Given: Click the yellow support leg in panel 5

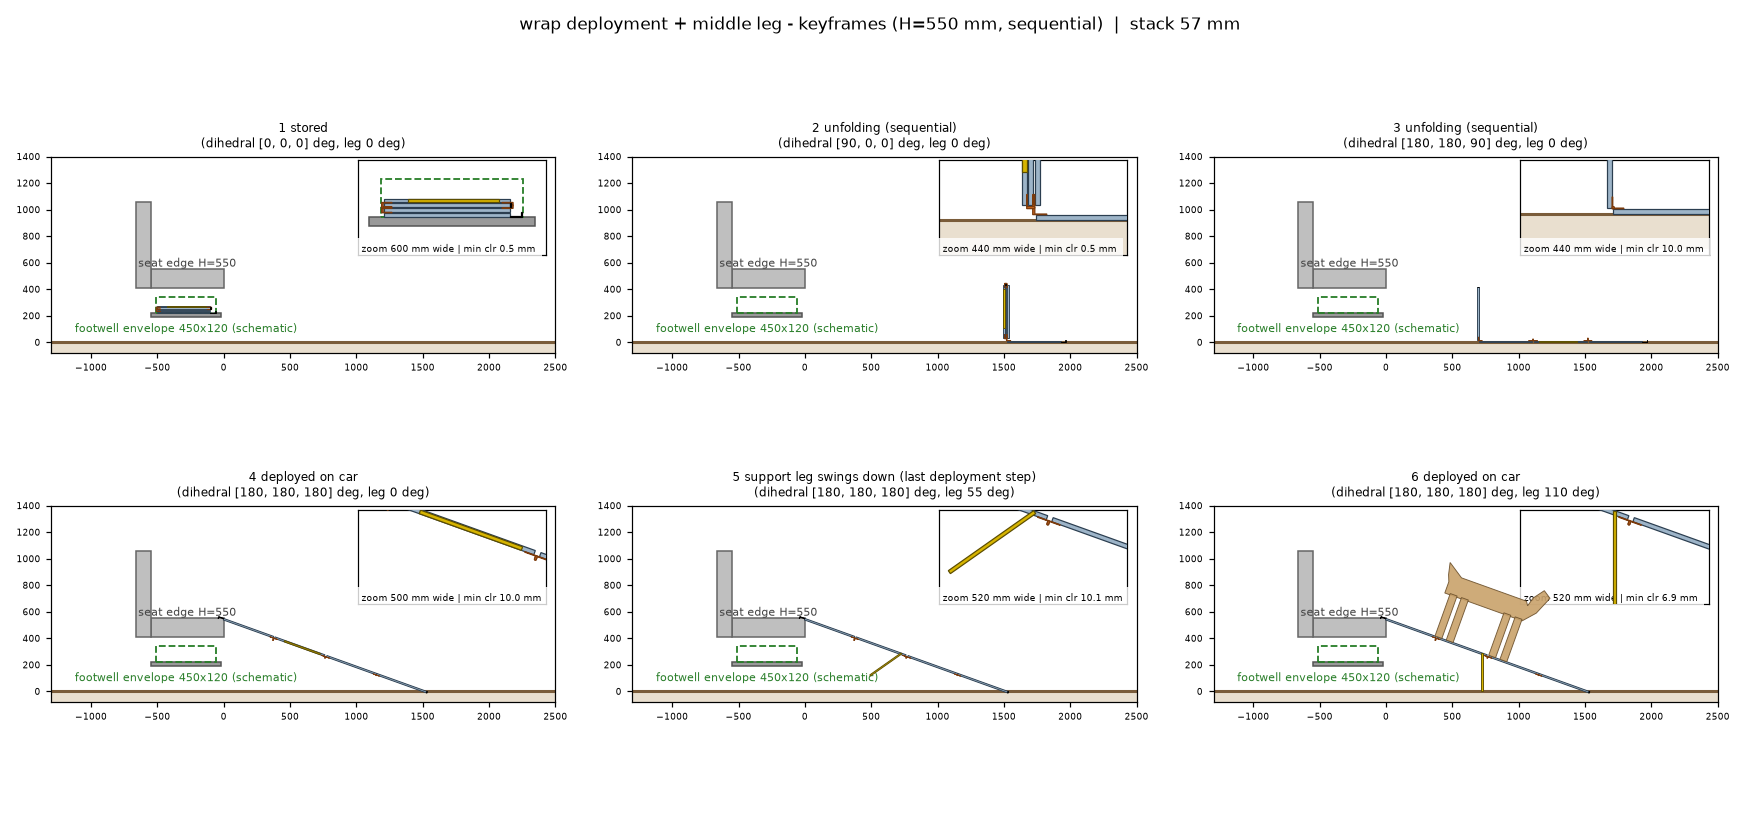Looking at the screenshot, I should click(886, 665).
